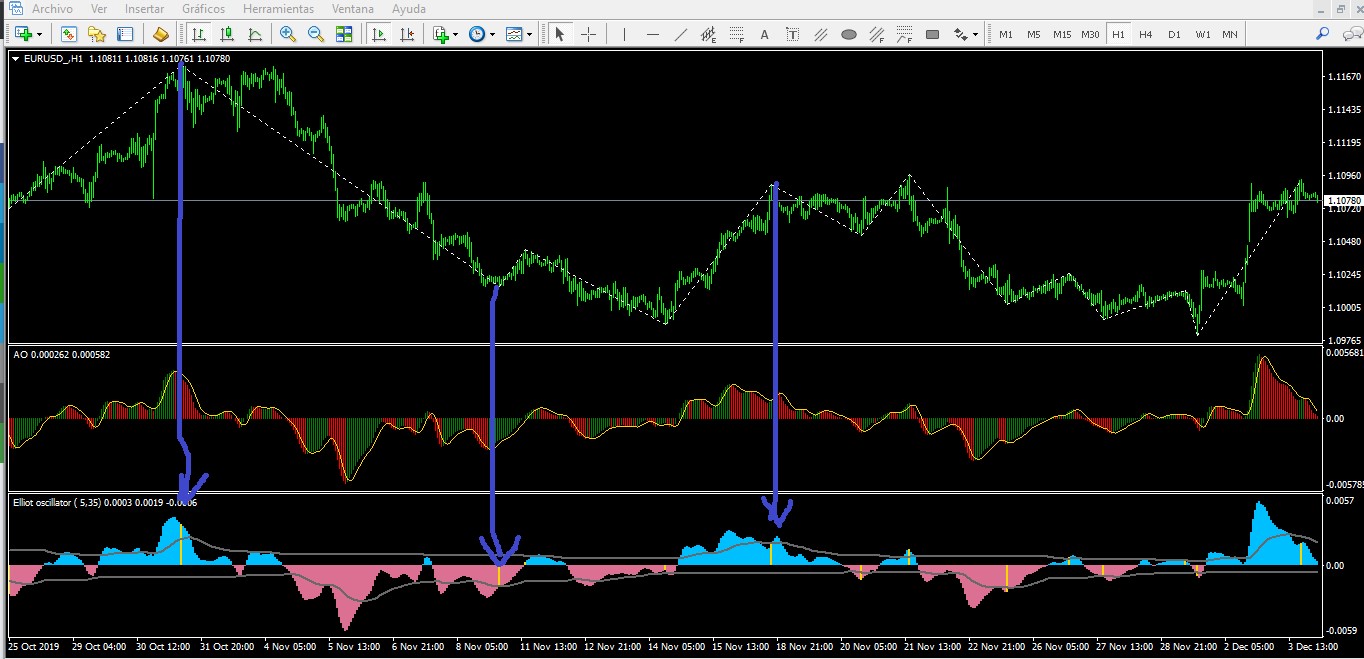1364x659 pixels.
Task: Select the draw ellipse tool
Action: tap(849, 34)
